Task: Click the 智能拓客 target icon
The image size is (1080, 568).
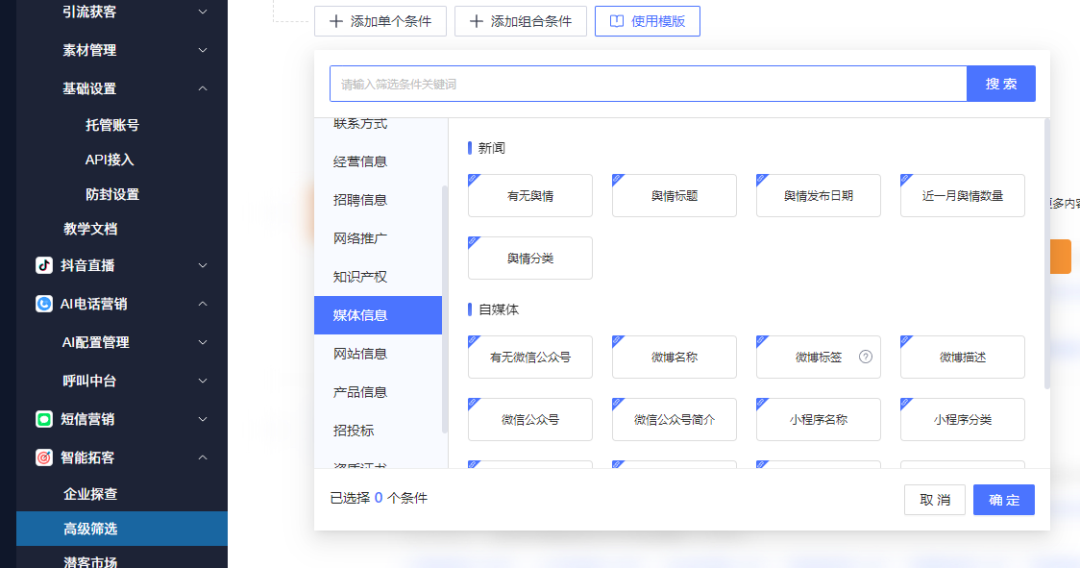Action: [44, 457]
